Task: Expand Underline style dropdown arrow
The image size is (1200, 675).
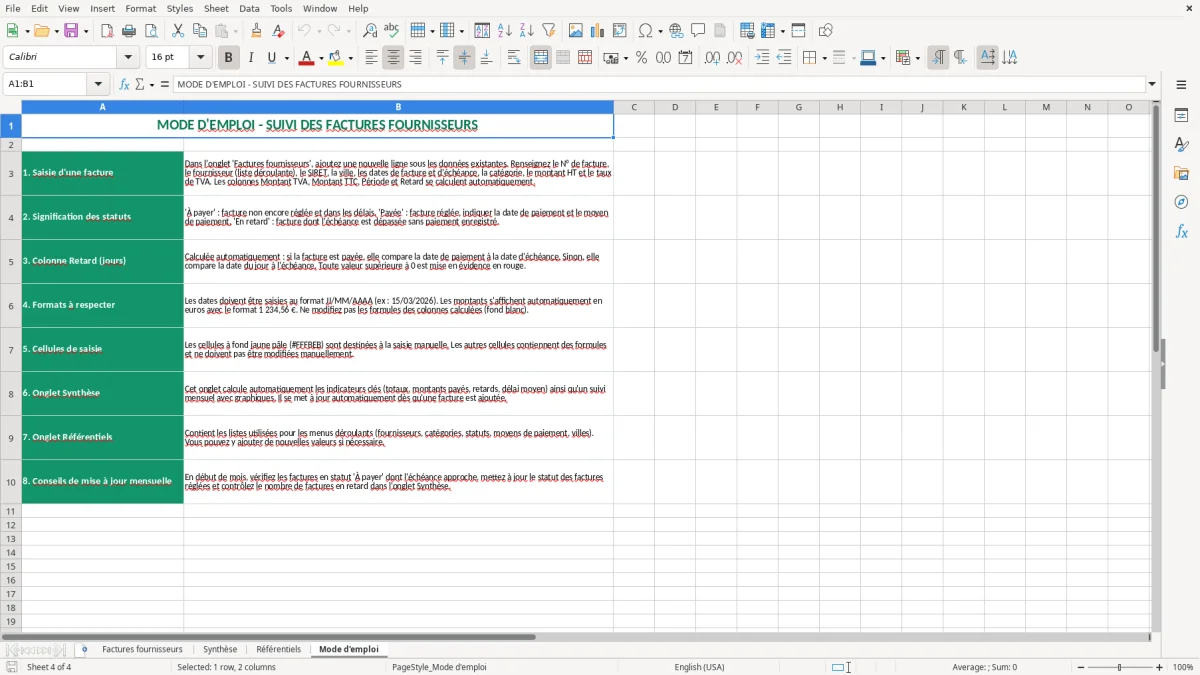Action: tap(286, 58)
